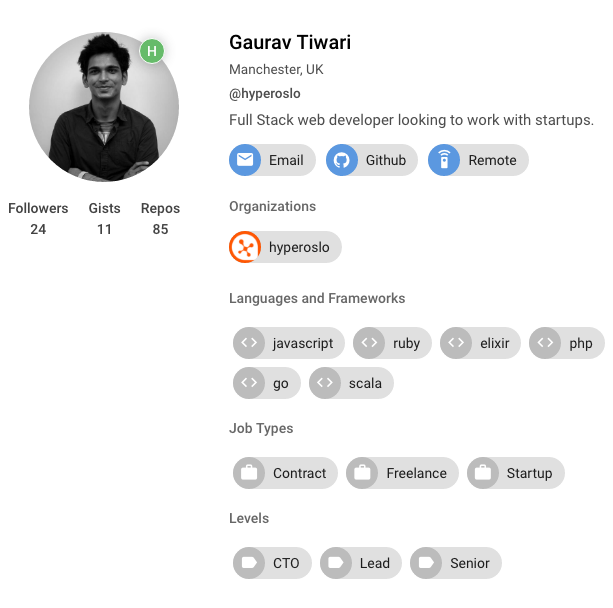613x608 pixels.
Task: Select the php language chip
Action: coord(567,343)
